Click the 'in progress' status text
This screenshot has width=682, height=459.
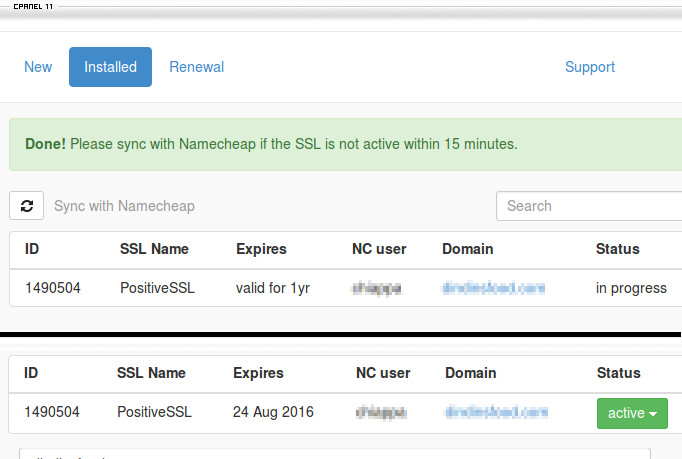631,288
